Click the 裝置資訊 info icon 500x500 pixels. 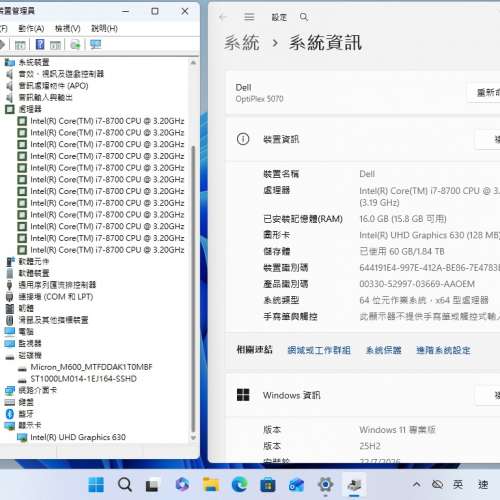(x=243, y=139)
